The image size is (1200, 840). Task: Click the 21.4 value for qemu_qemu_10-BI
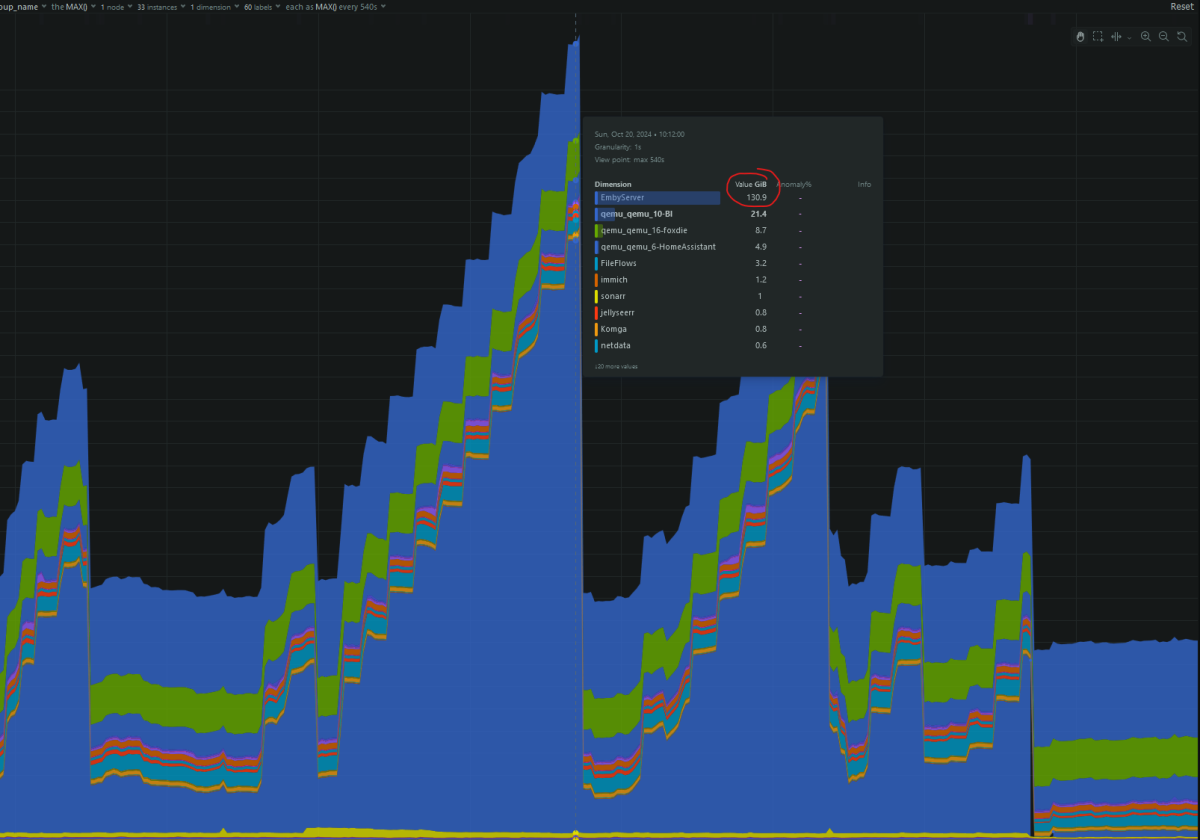click(758, 214)
